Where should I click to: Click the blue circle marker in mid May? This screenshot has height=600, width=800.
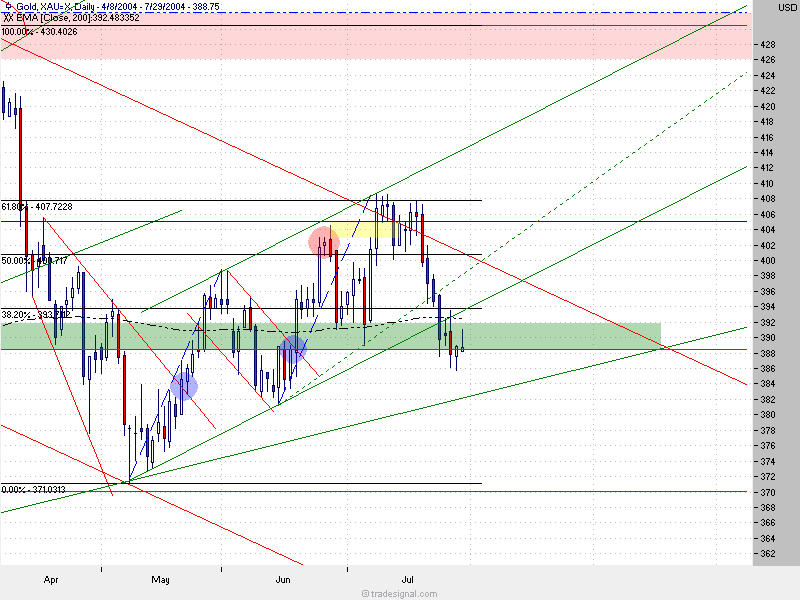pos(184,386)
